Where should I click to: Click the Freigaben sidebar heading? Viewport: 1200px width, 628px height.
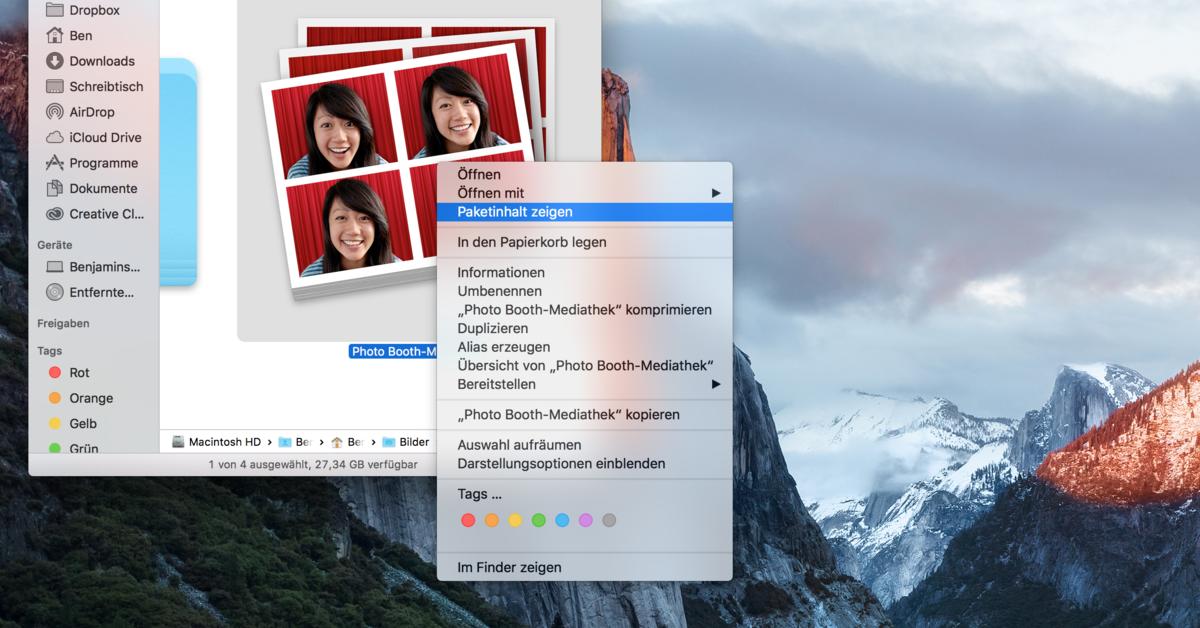coord(63,323)
